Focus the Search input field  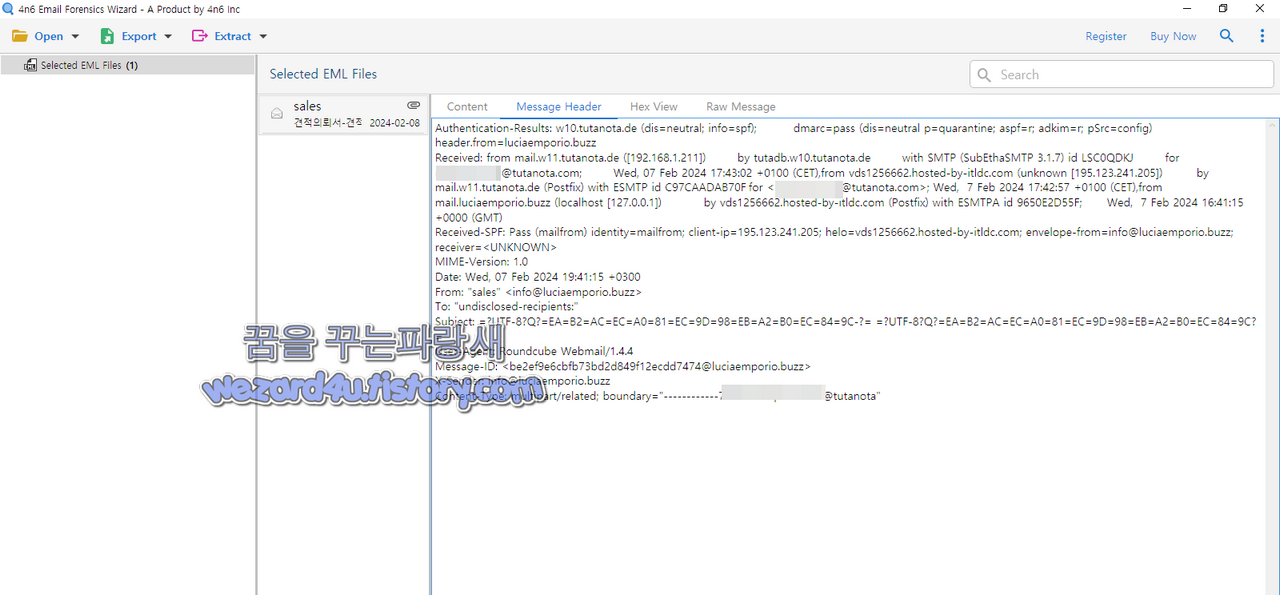tap(1121, 74)
